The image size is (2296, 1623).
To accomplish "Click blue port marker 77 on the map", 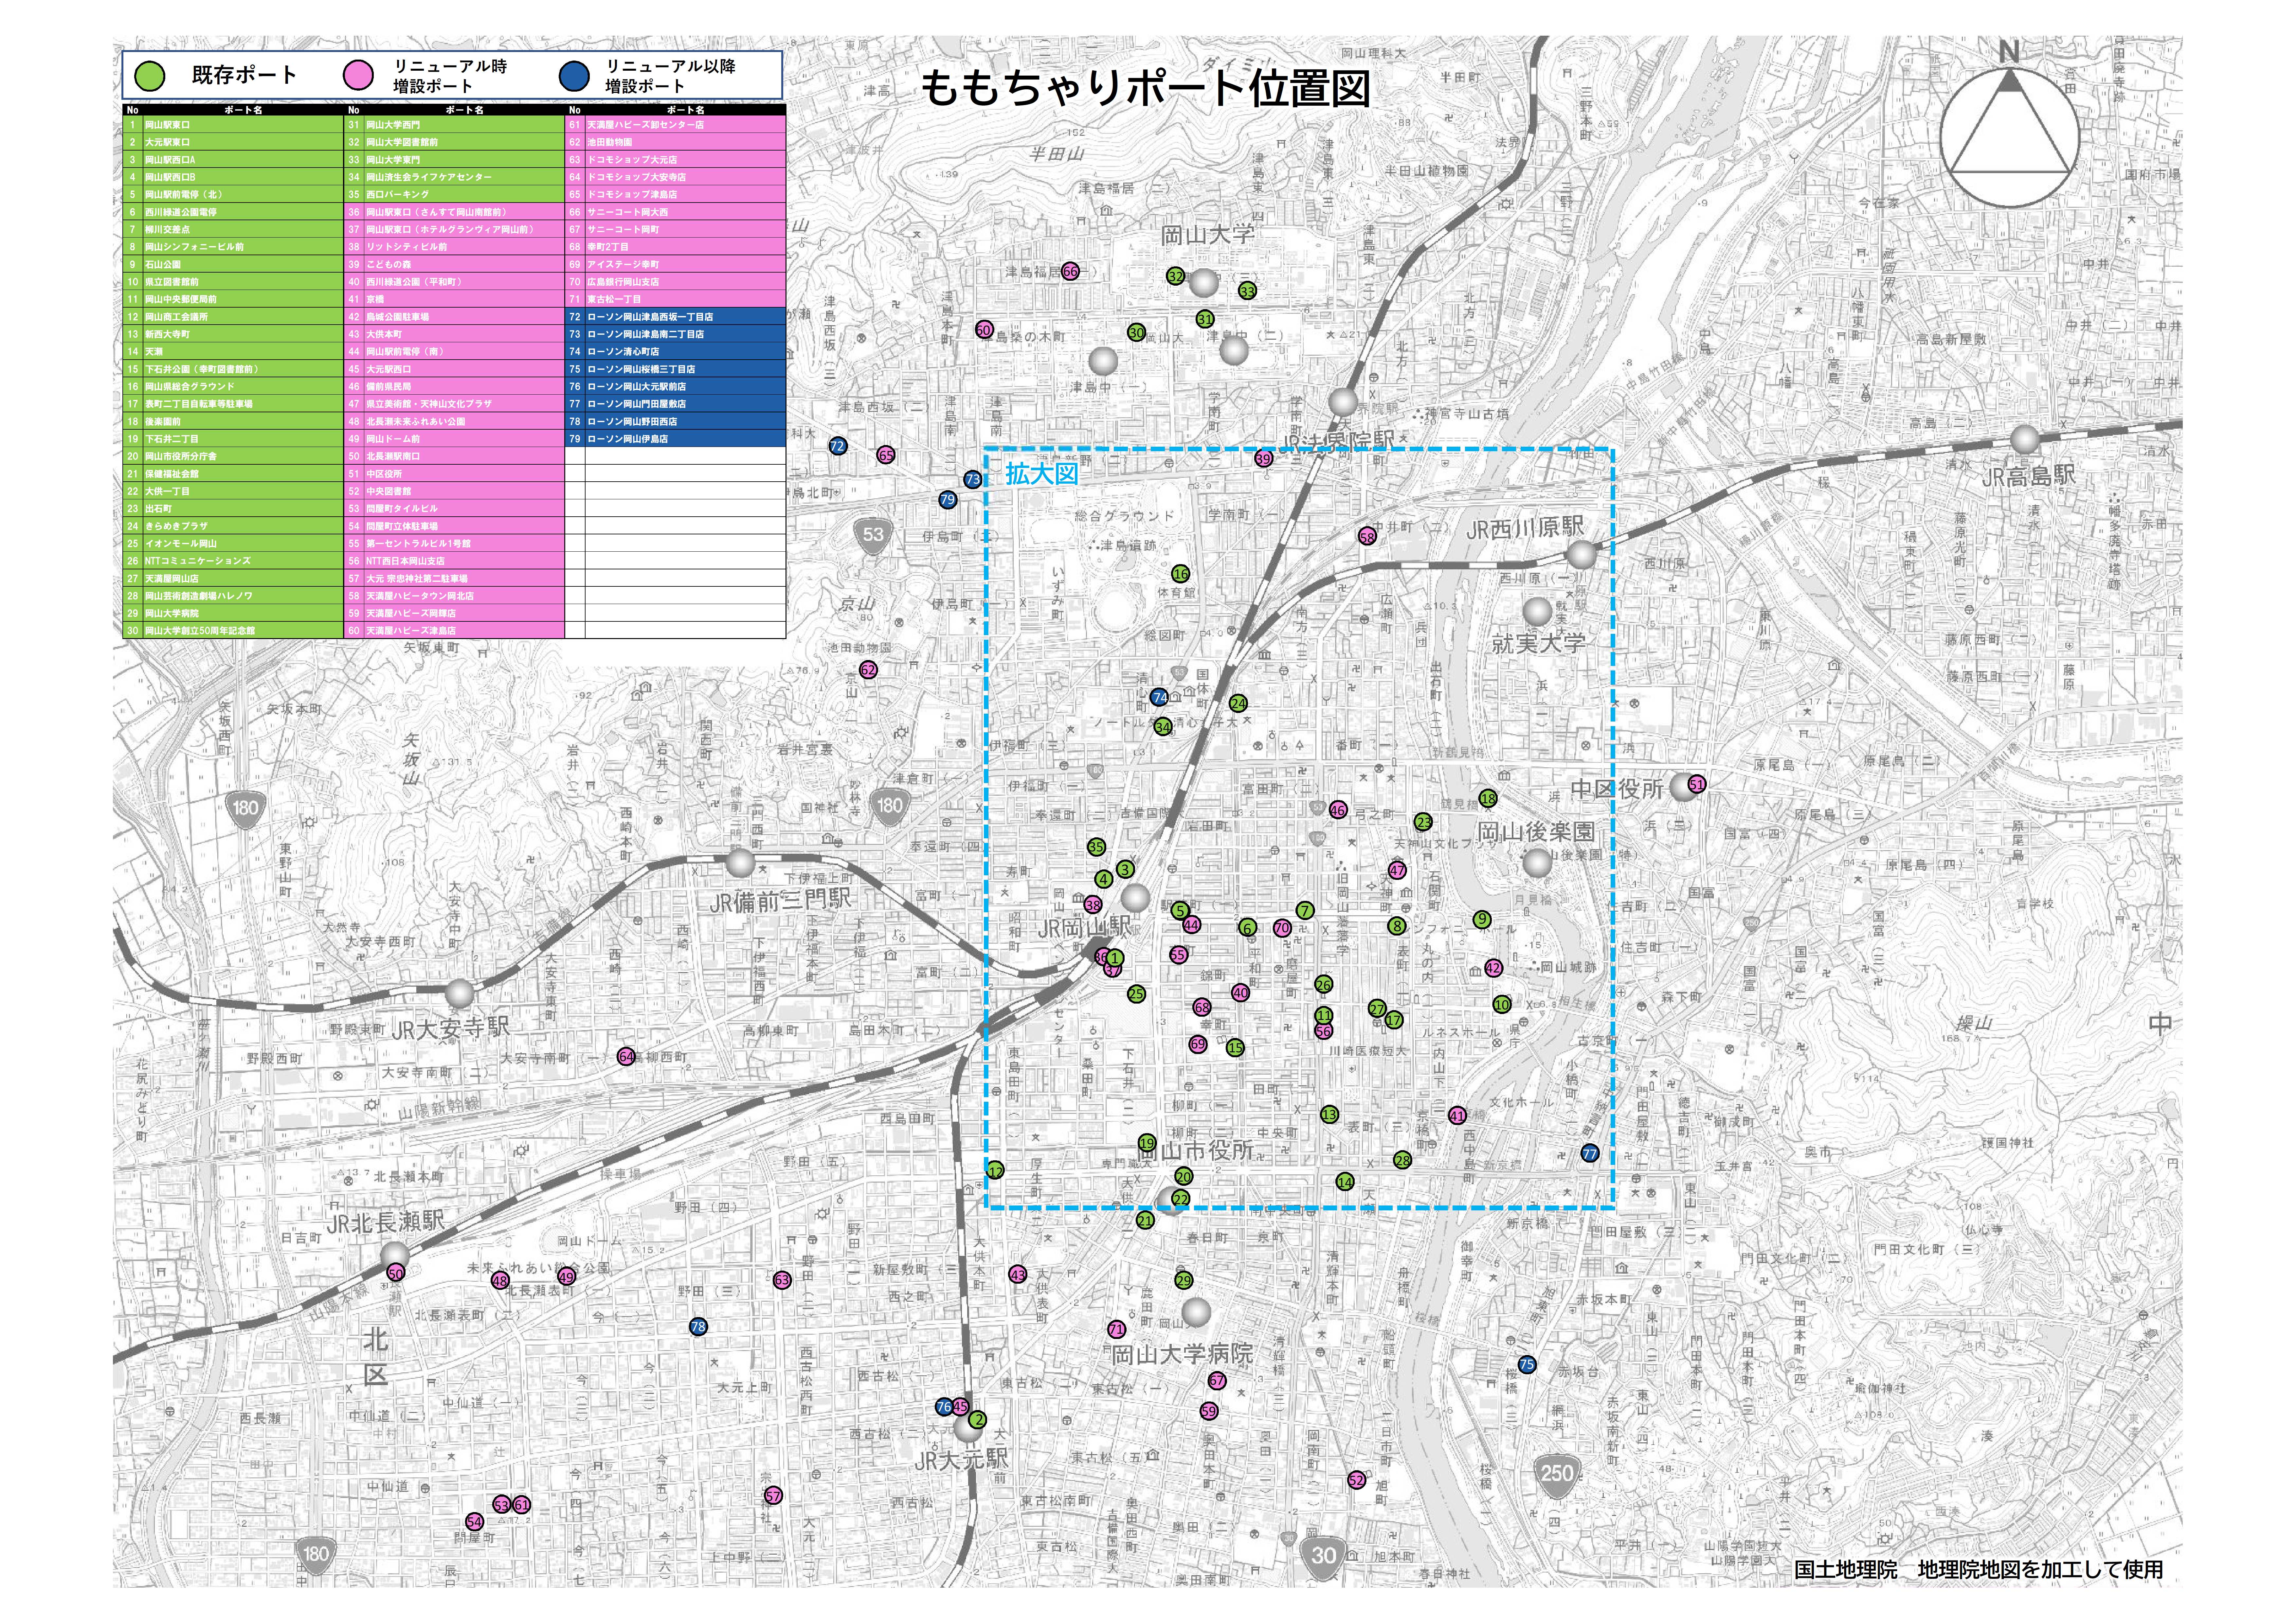I will [1590, 1153].
